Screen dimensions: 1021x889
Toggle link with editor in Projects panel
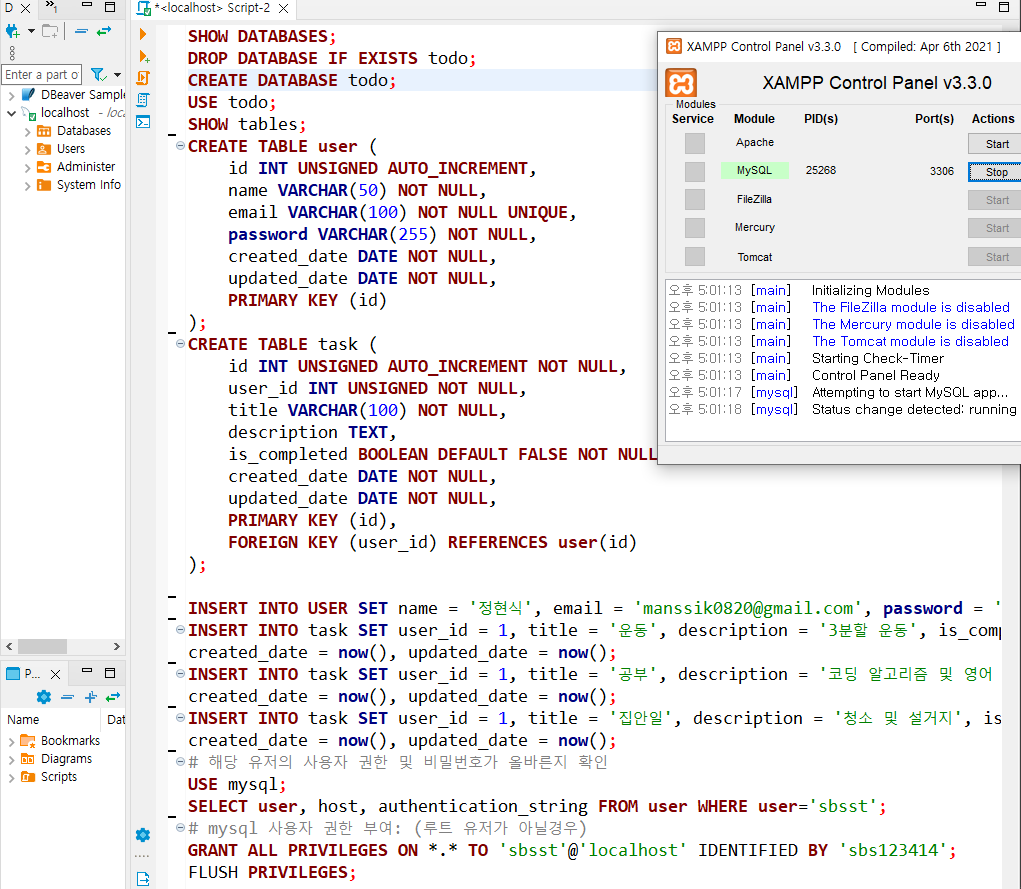(113, 697)
